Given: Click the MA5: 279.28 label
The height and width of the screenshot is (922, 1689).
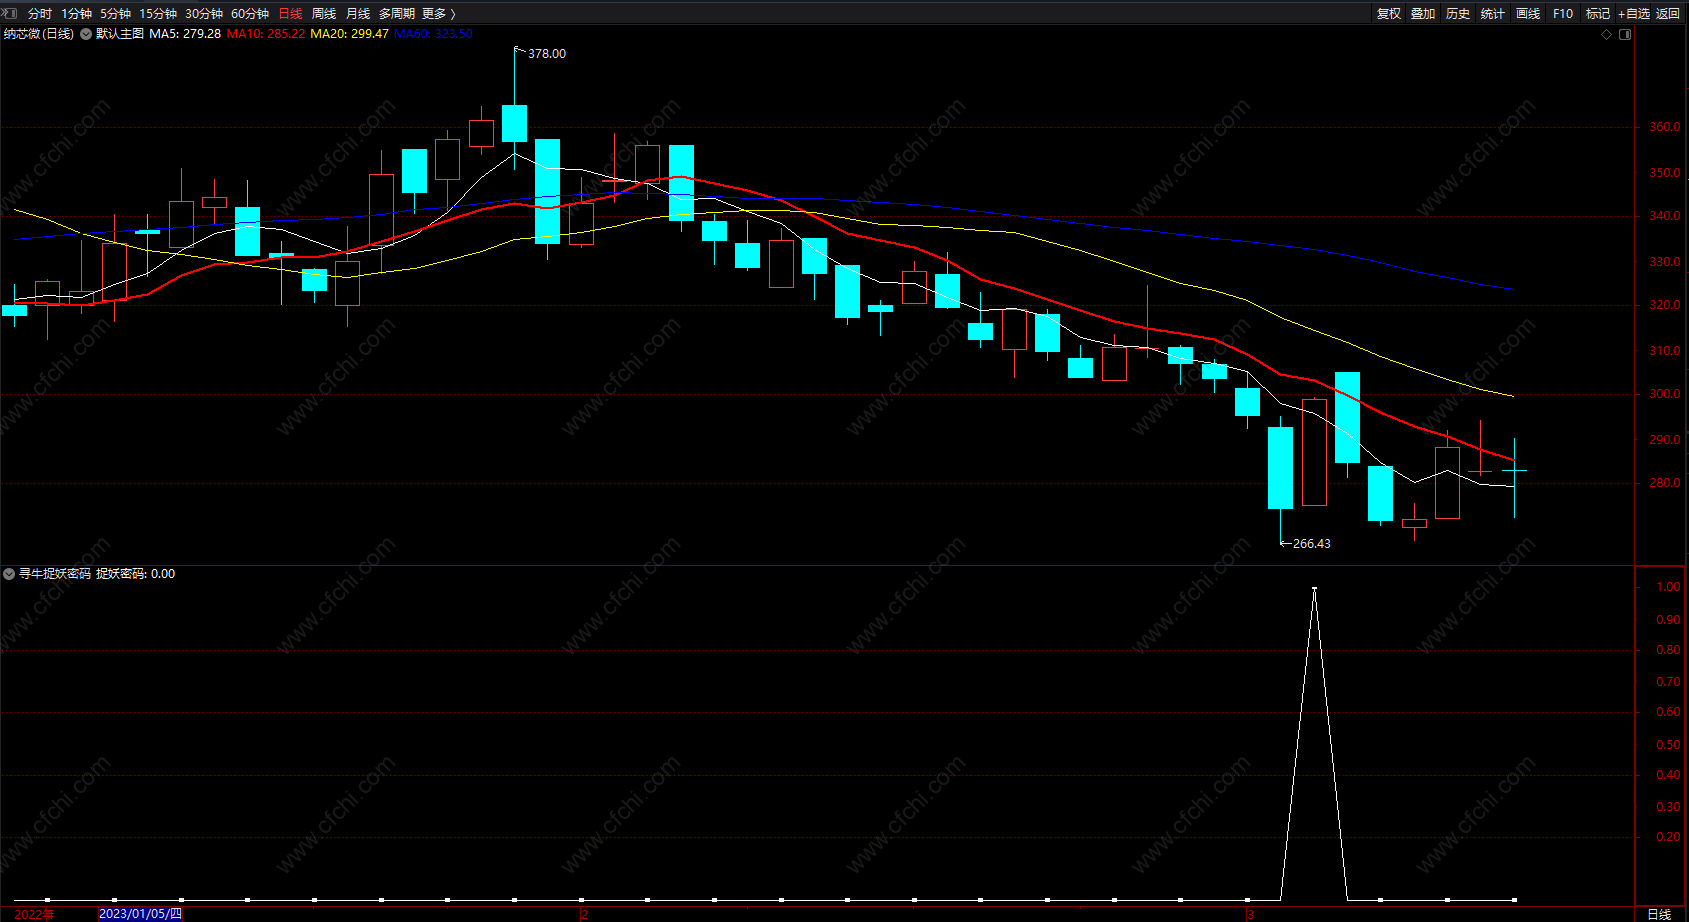Looking at the screenshot, I should [x=185, y=34].
